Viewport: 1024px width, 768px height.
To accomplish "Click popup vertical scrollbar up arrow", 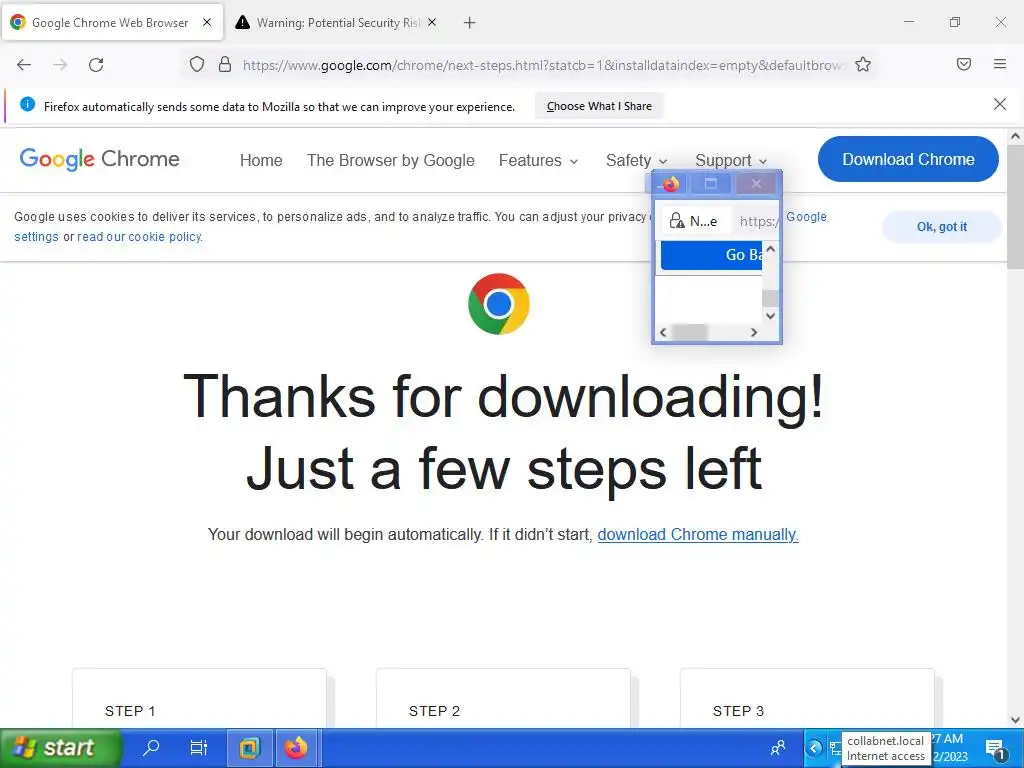I will click(x=771, y=249).
